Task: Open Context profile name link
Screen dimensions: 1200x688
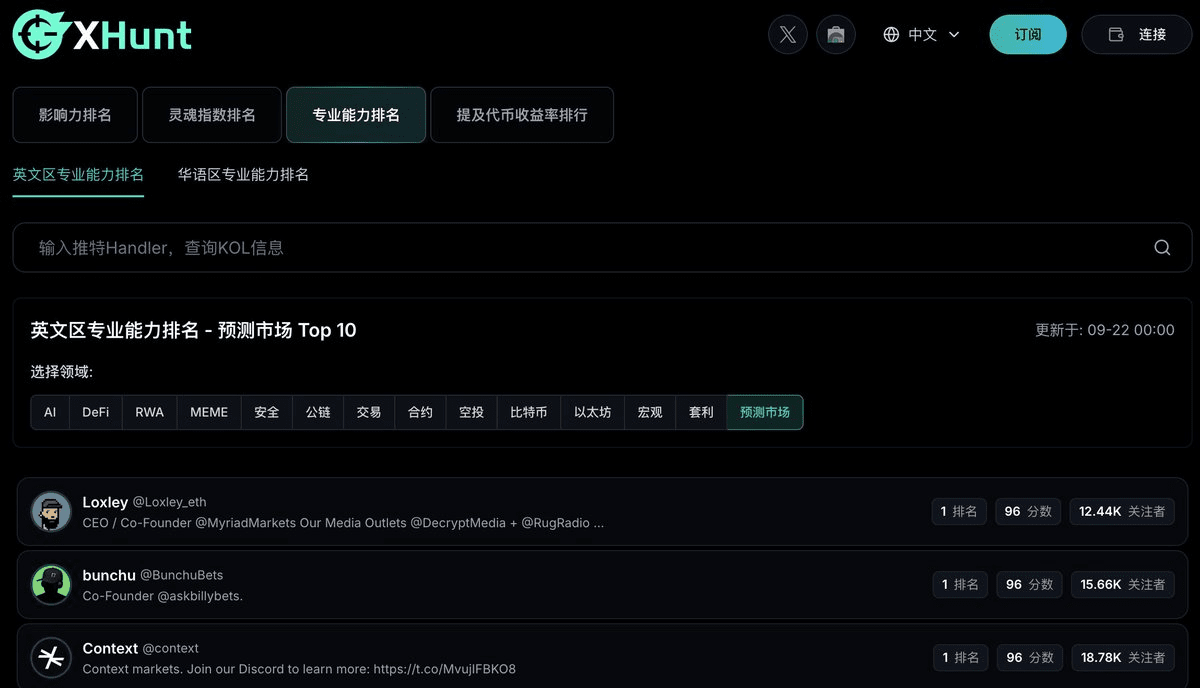Action: (x=110, y=648)
